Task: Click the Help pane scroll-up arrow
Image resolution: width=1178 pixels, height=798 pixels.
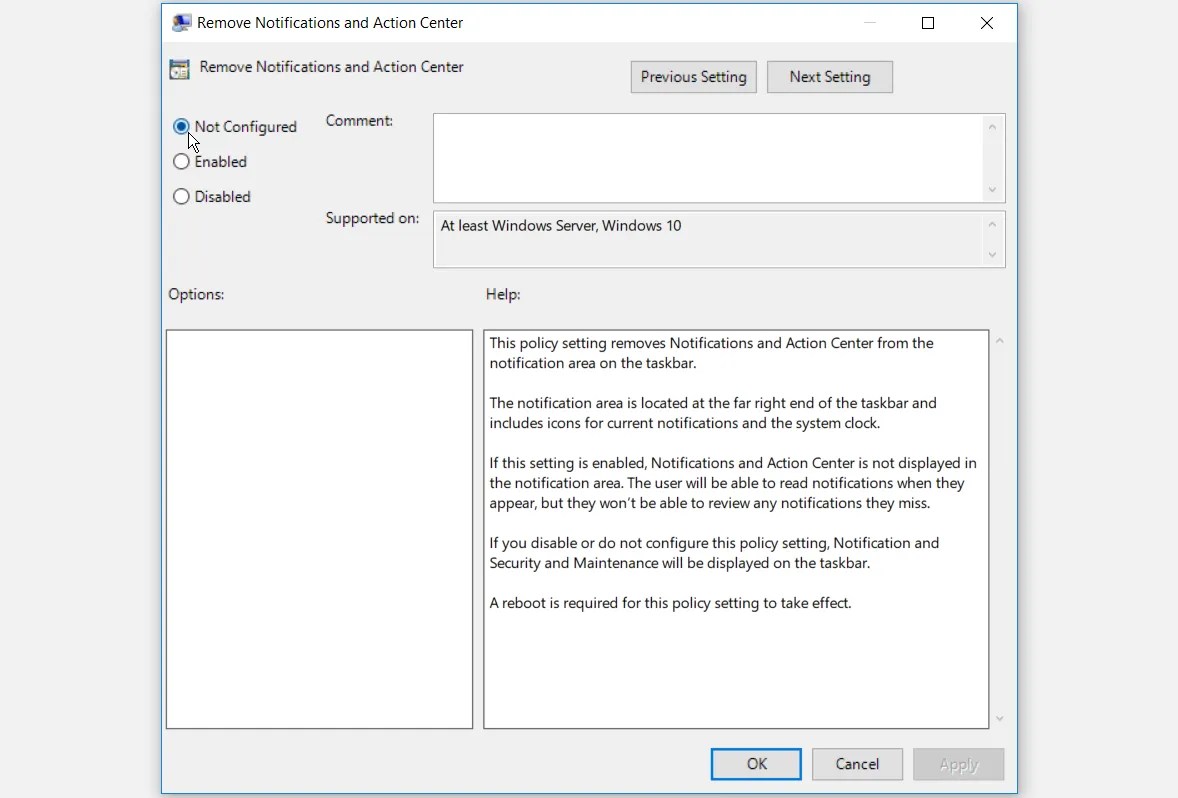Action: 999,340
